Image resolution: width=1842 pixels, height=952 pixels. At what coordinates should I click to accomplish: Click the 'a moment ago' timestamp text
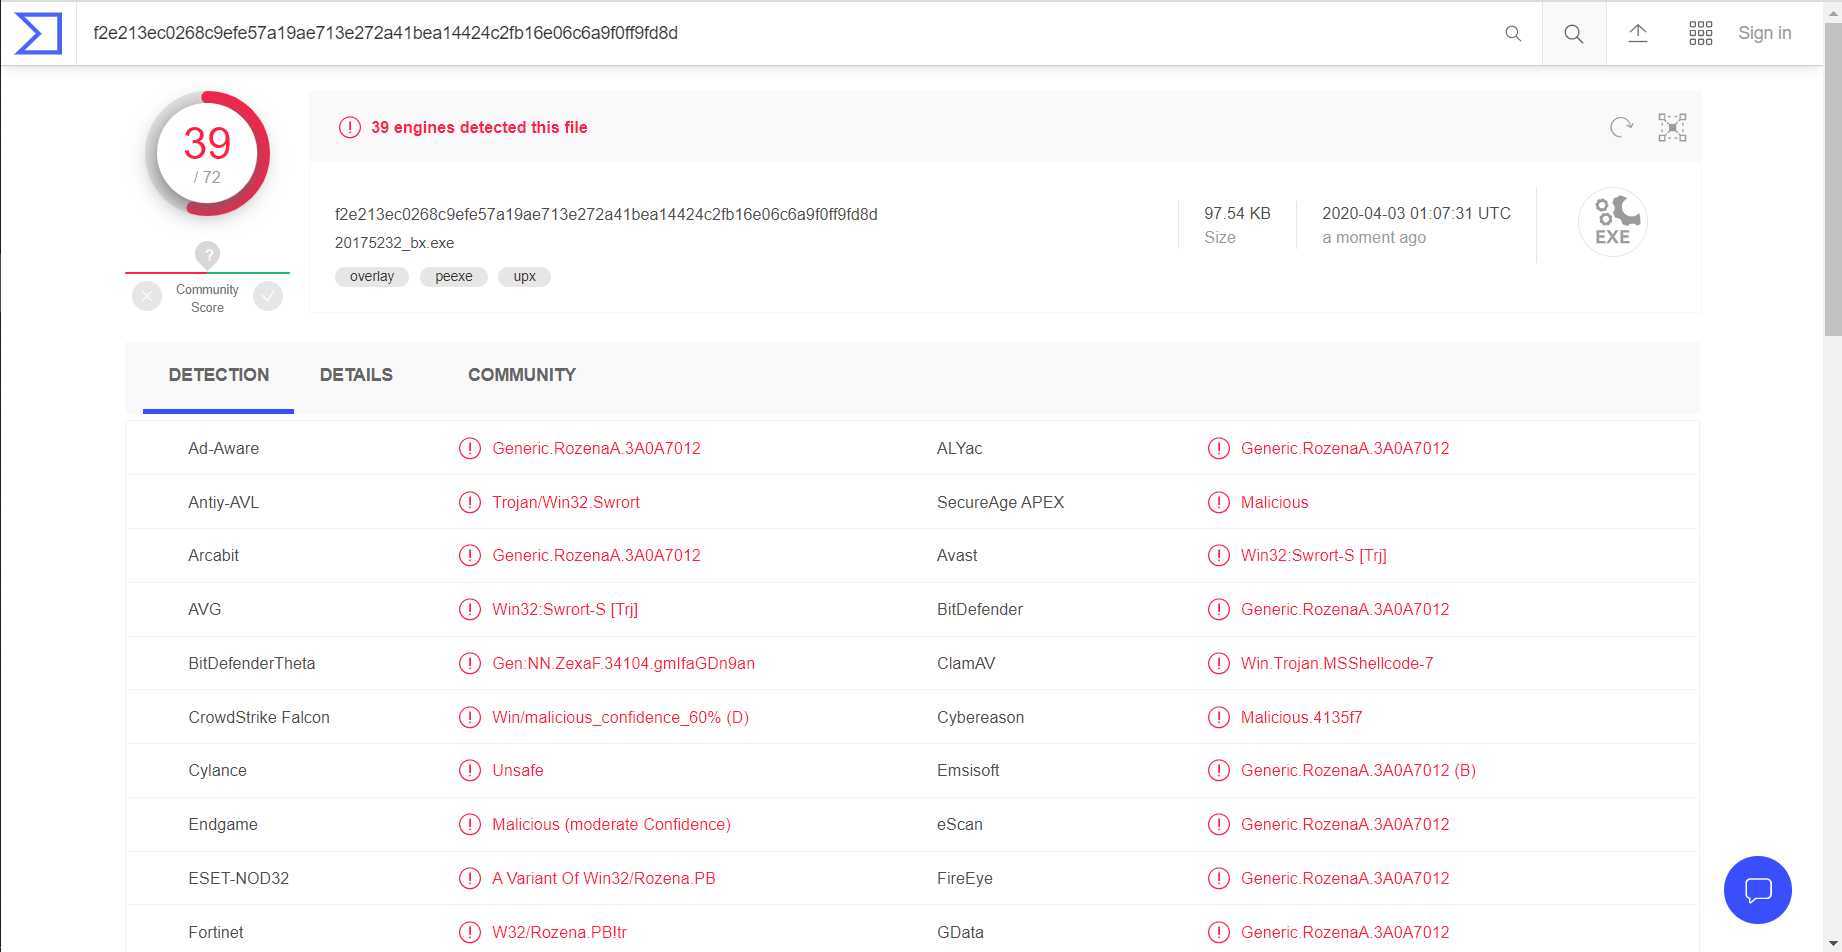1374,237
